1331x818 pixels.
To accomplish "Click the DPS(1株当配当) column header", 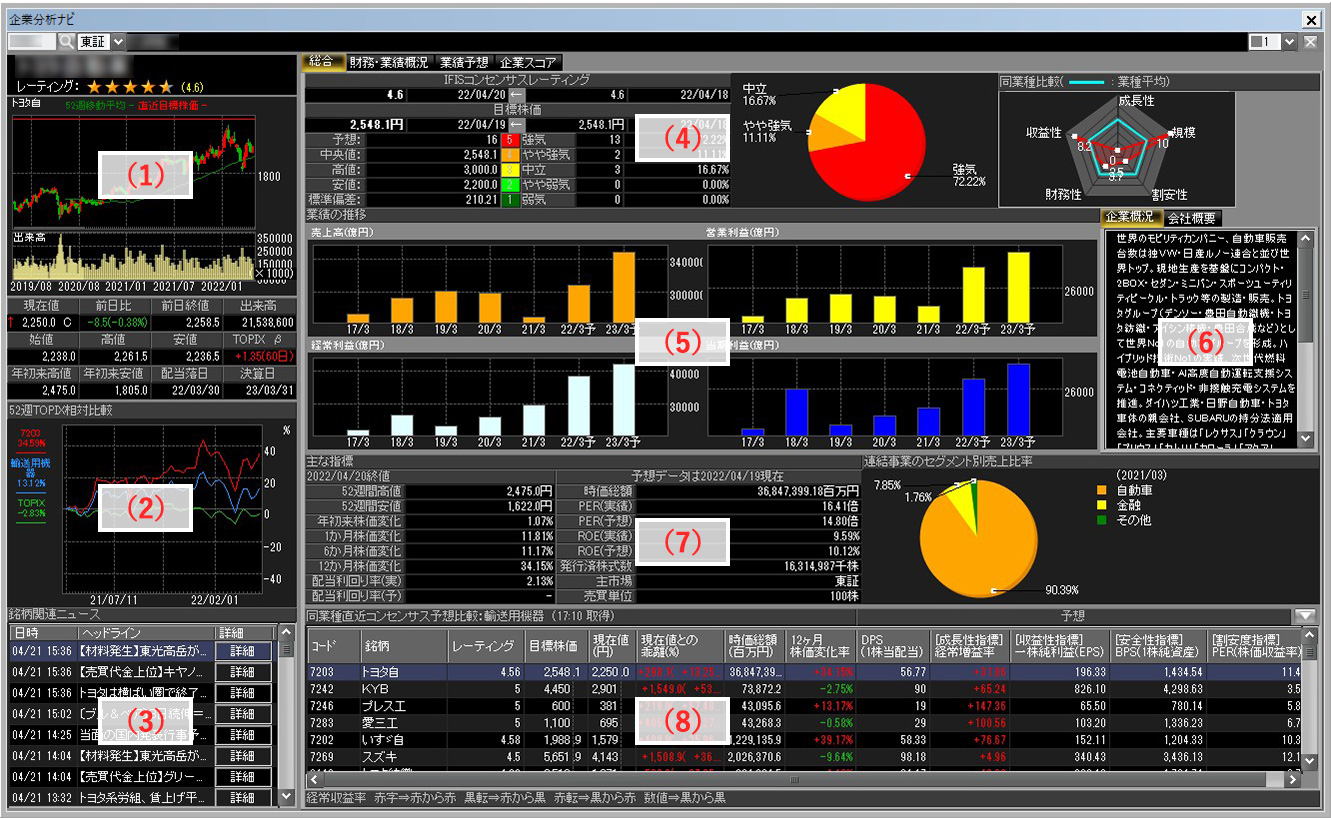I will click(x=891, y=645).
